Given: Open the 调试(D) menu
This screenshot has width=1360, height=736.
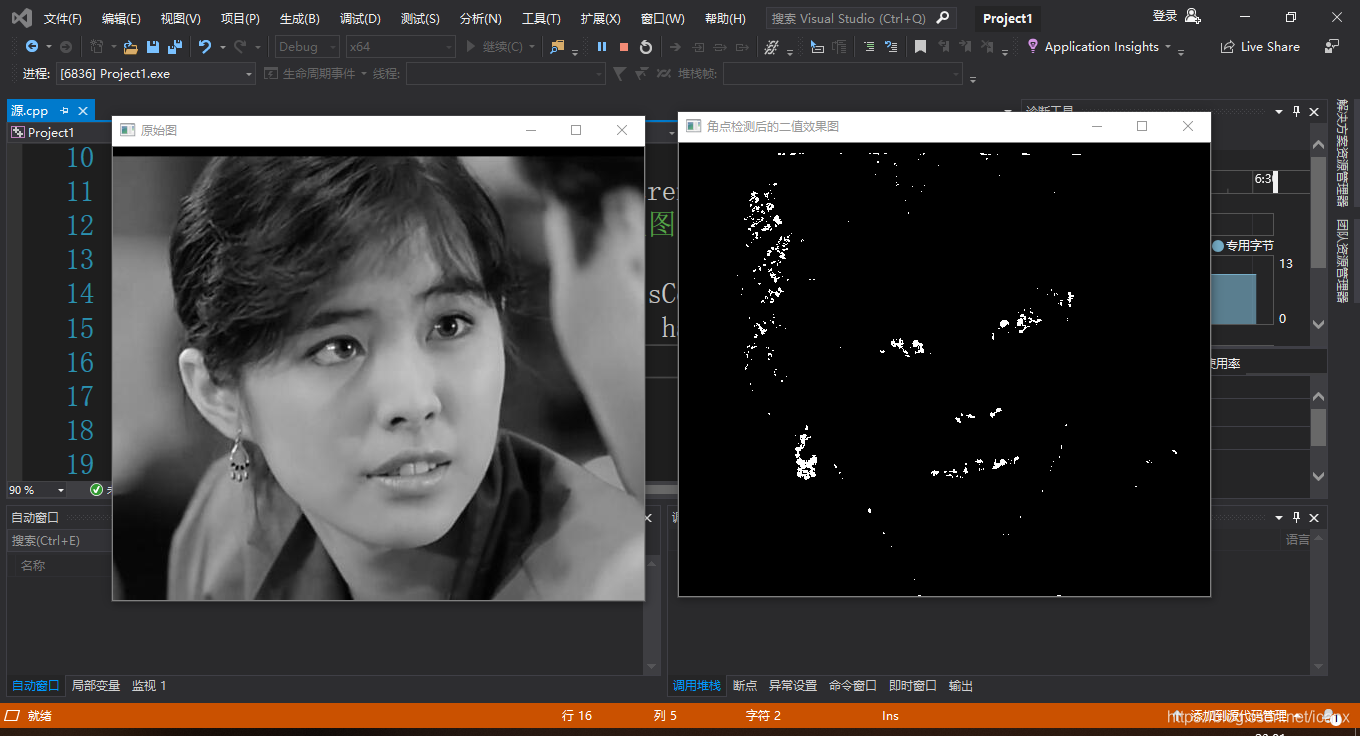Looking at the screenshot, I should 360,19.
